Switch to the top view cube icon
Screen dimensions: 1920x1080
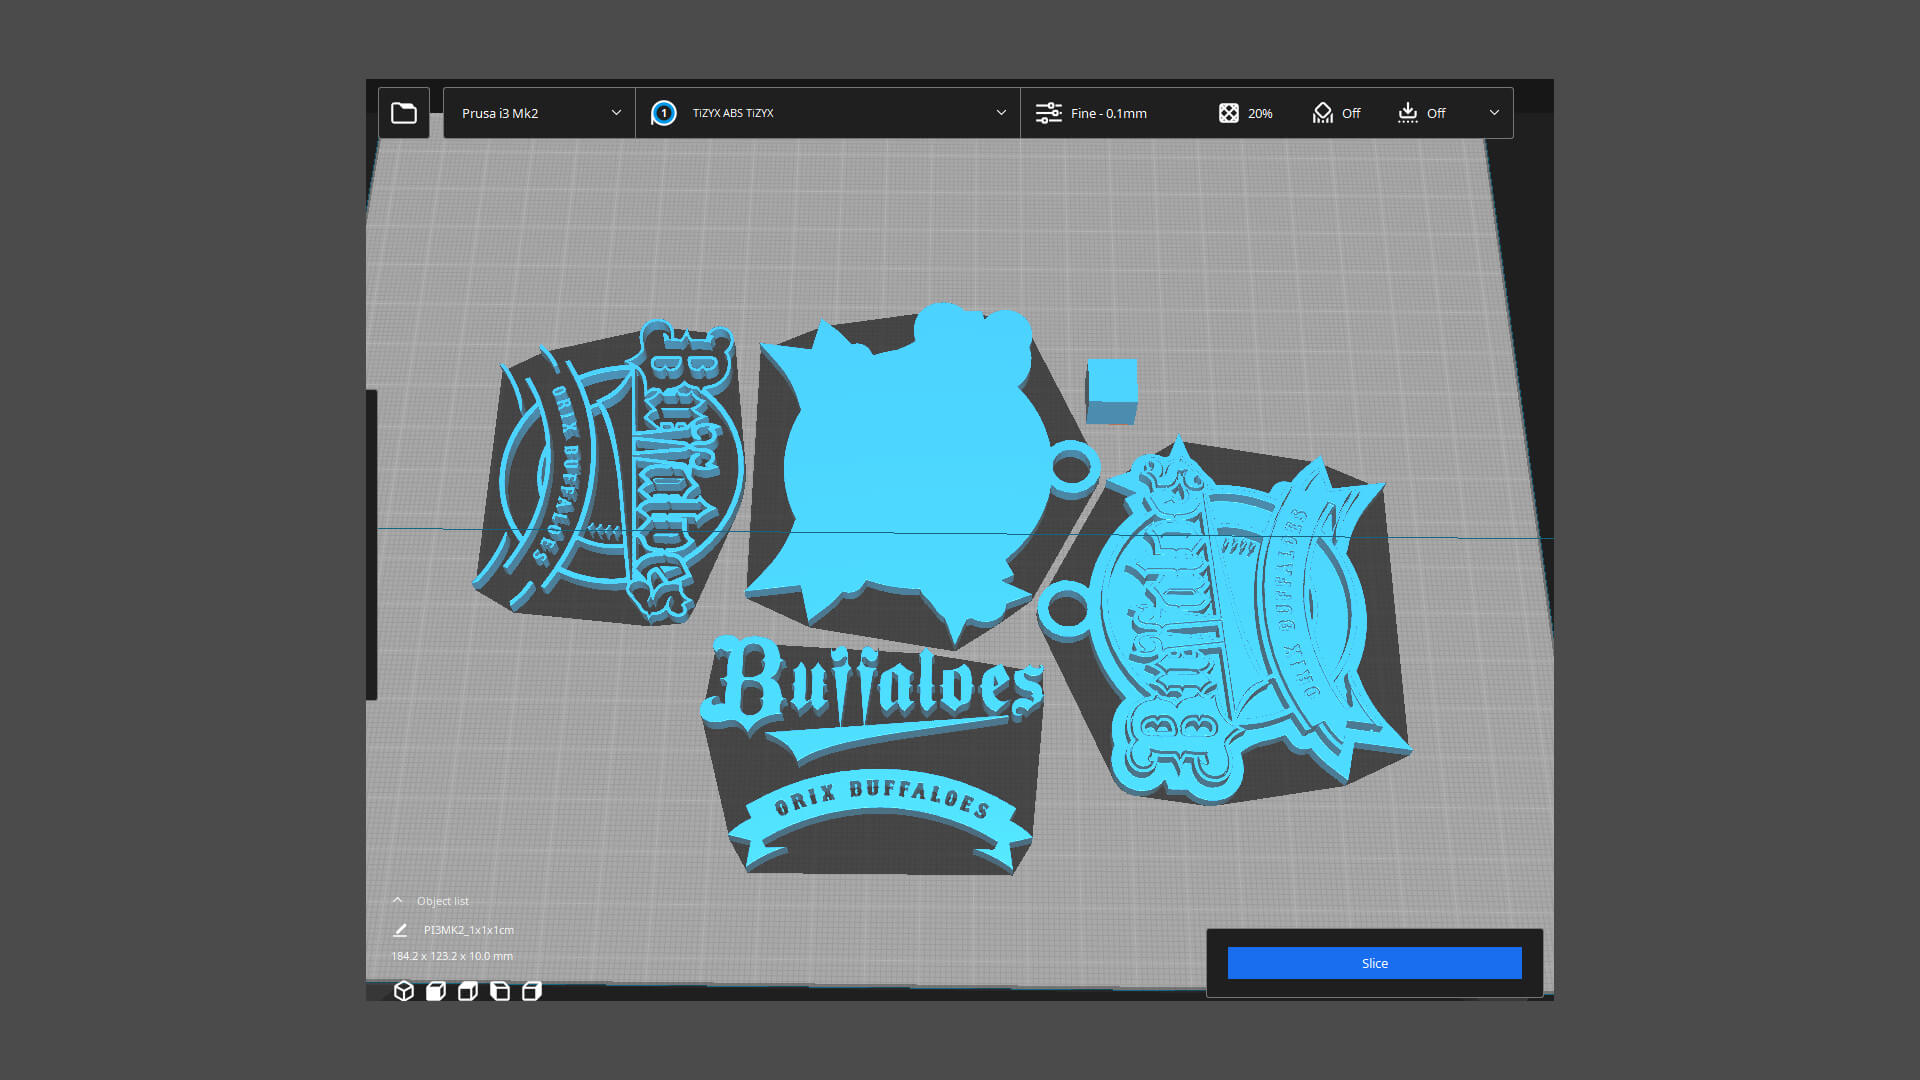(468, 991)
